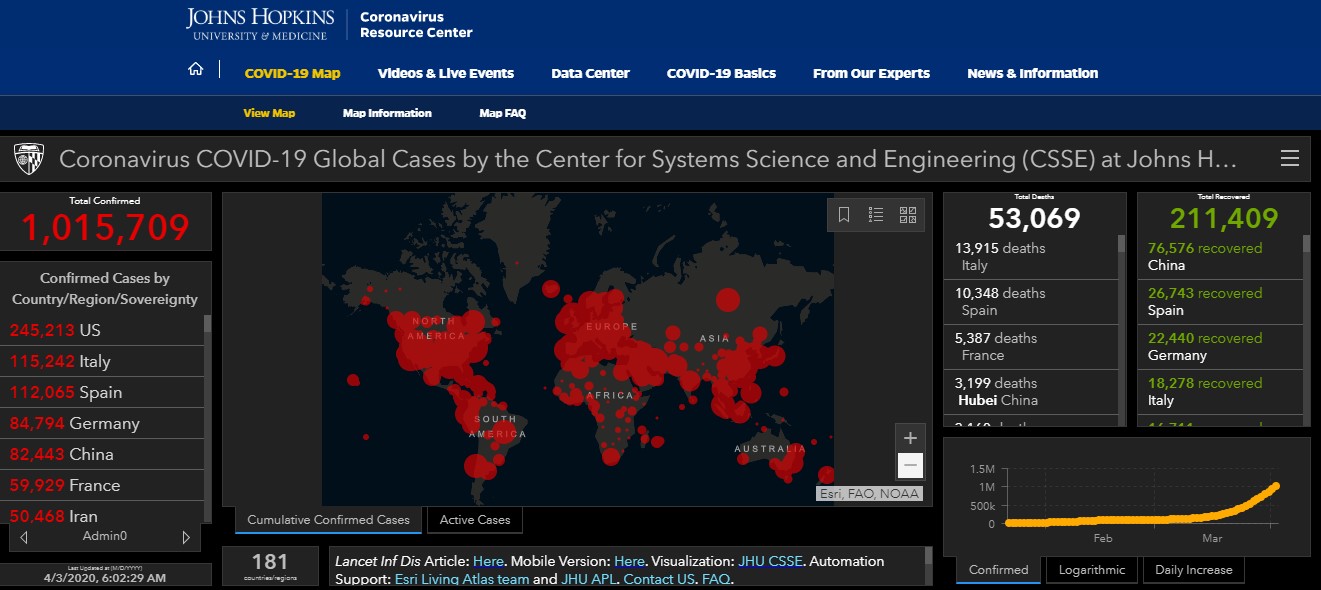Open the Map FAQ page

[x=502, y=113]
